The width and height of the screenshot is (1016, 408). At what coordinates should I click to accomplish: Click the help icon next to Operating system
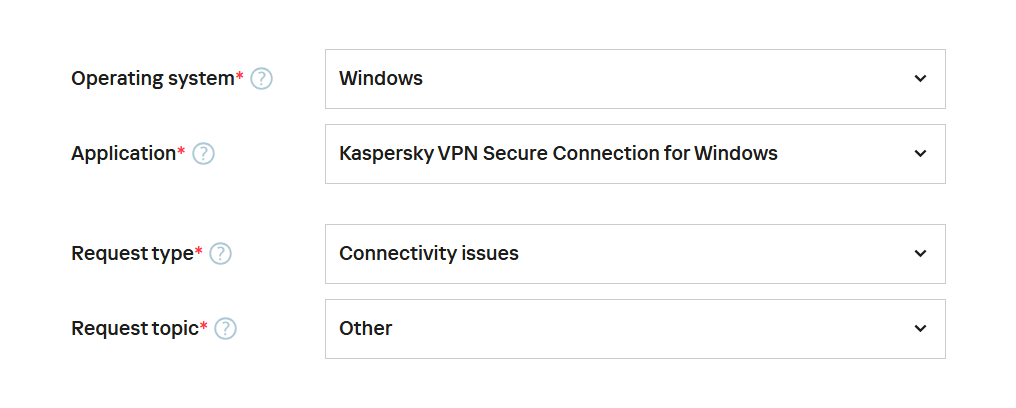pos(261,79)
